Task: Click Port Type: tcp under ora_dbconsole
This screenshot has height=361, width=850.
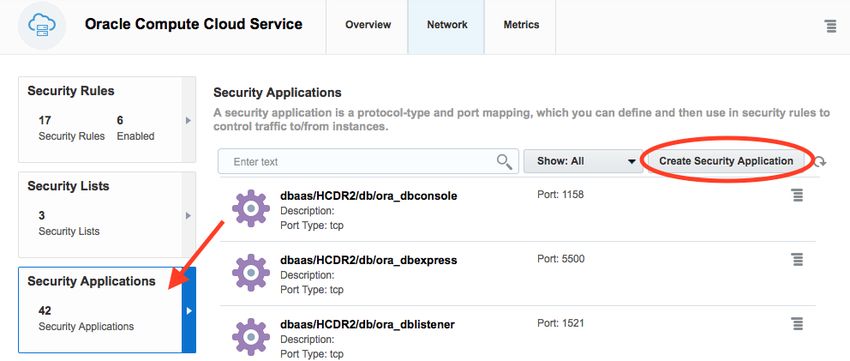Action: click(312, 225)
